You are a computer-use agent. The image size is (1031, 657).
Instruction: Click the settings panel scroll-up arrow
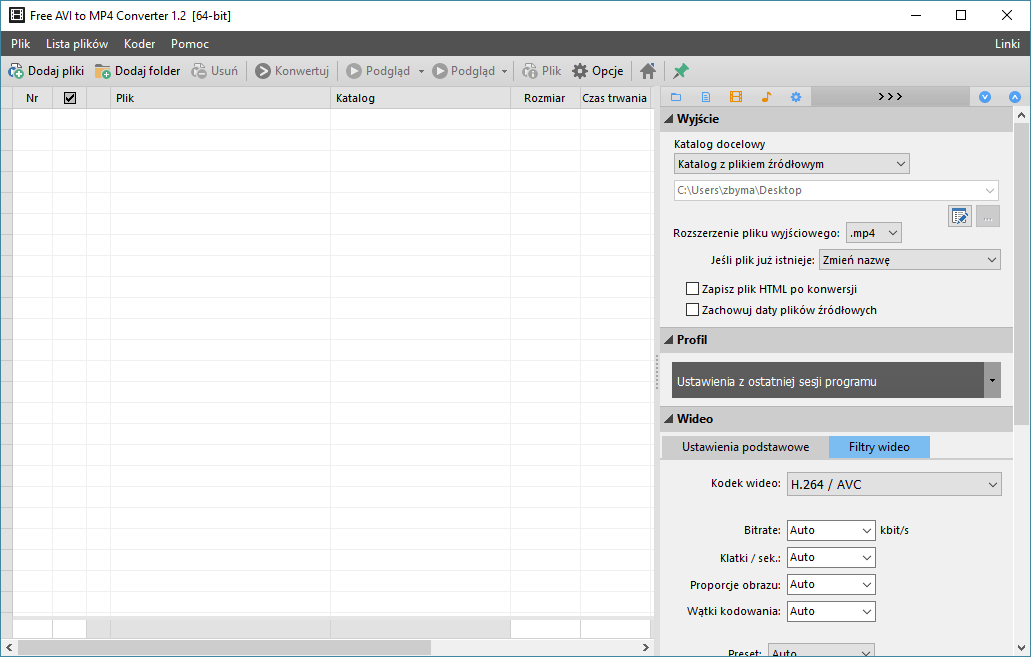tap(1021, 115)
